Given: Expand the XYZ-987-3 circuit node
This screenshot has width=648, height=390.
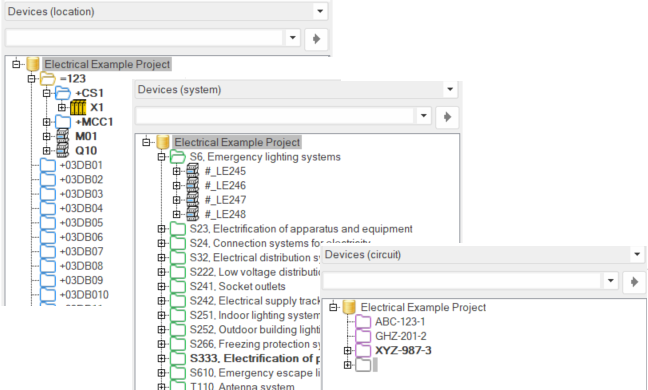Looking at the screenshot, I should 348,350.
